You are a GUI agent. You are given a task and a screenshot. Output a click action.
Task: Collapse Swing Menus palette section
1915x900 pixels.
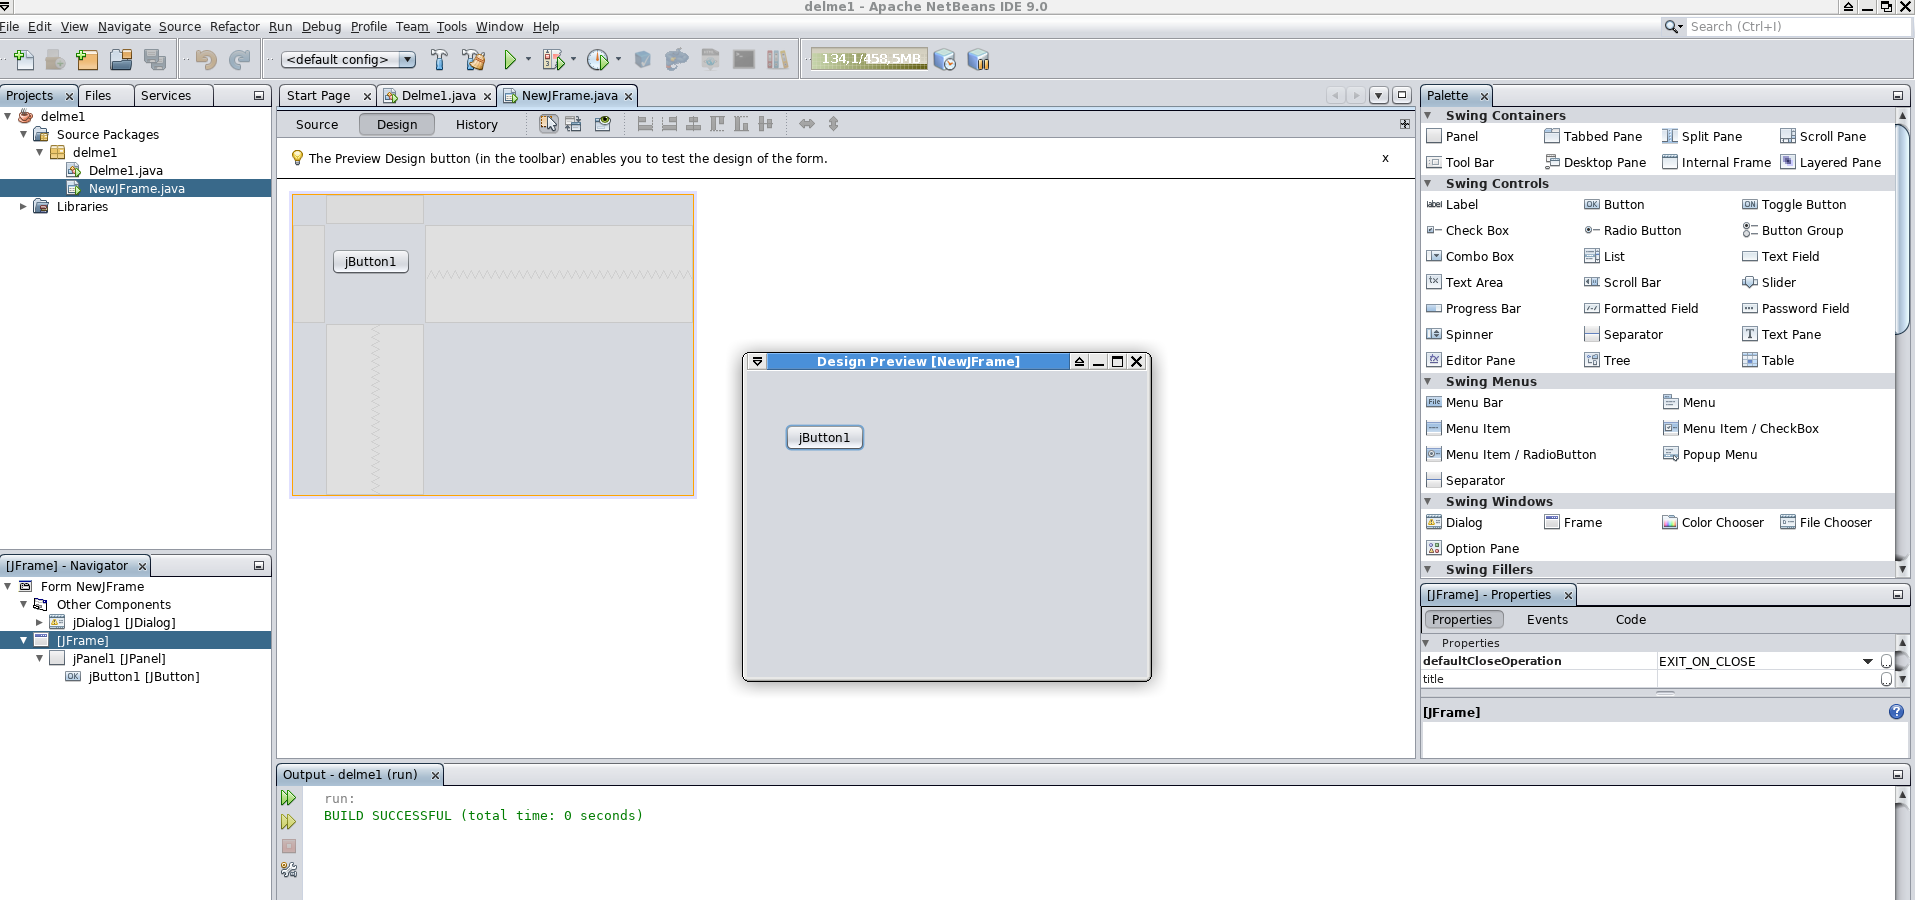coord(1428,381)
